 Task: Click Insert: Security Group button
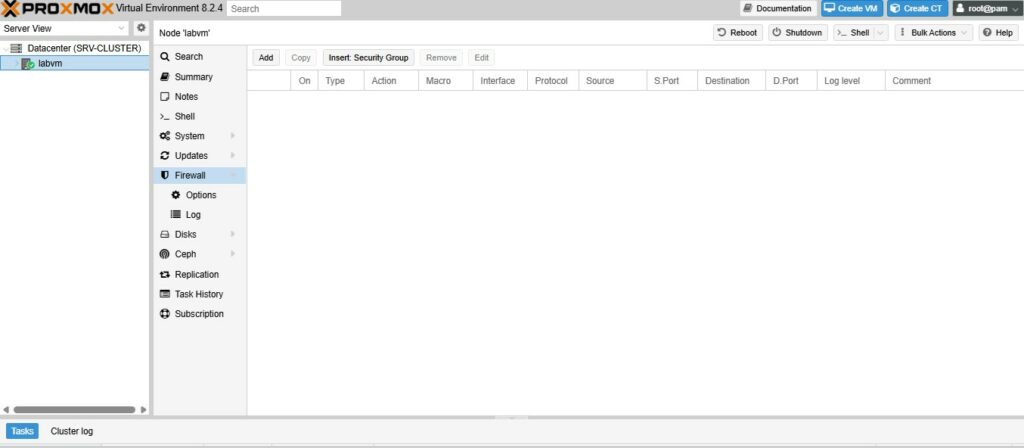368,58
